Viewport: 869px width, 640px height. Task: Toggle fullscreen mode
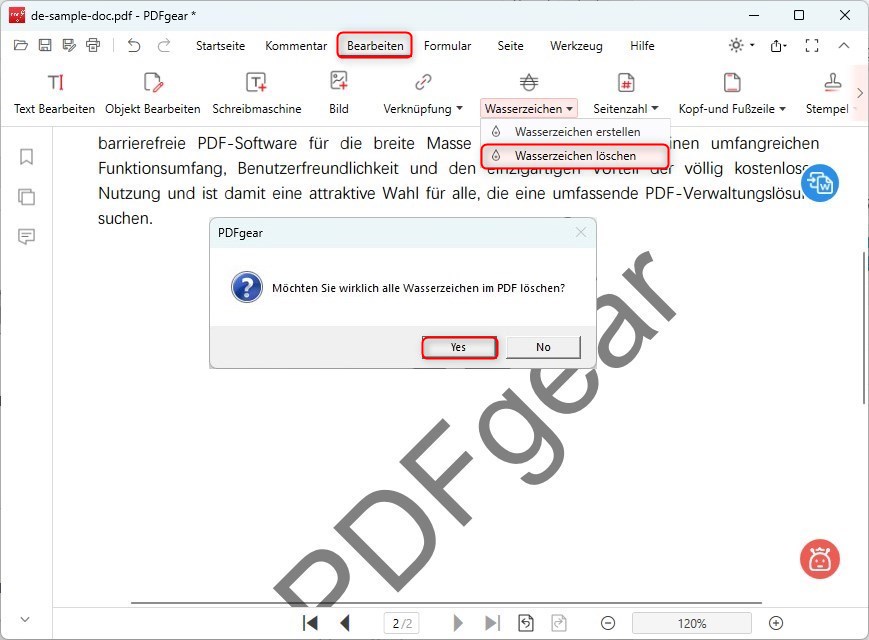pyautogui.click(x=812, y=45)
